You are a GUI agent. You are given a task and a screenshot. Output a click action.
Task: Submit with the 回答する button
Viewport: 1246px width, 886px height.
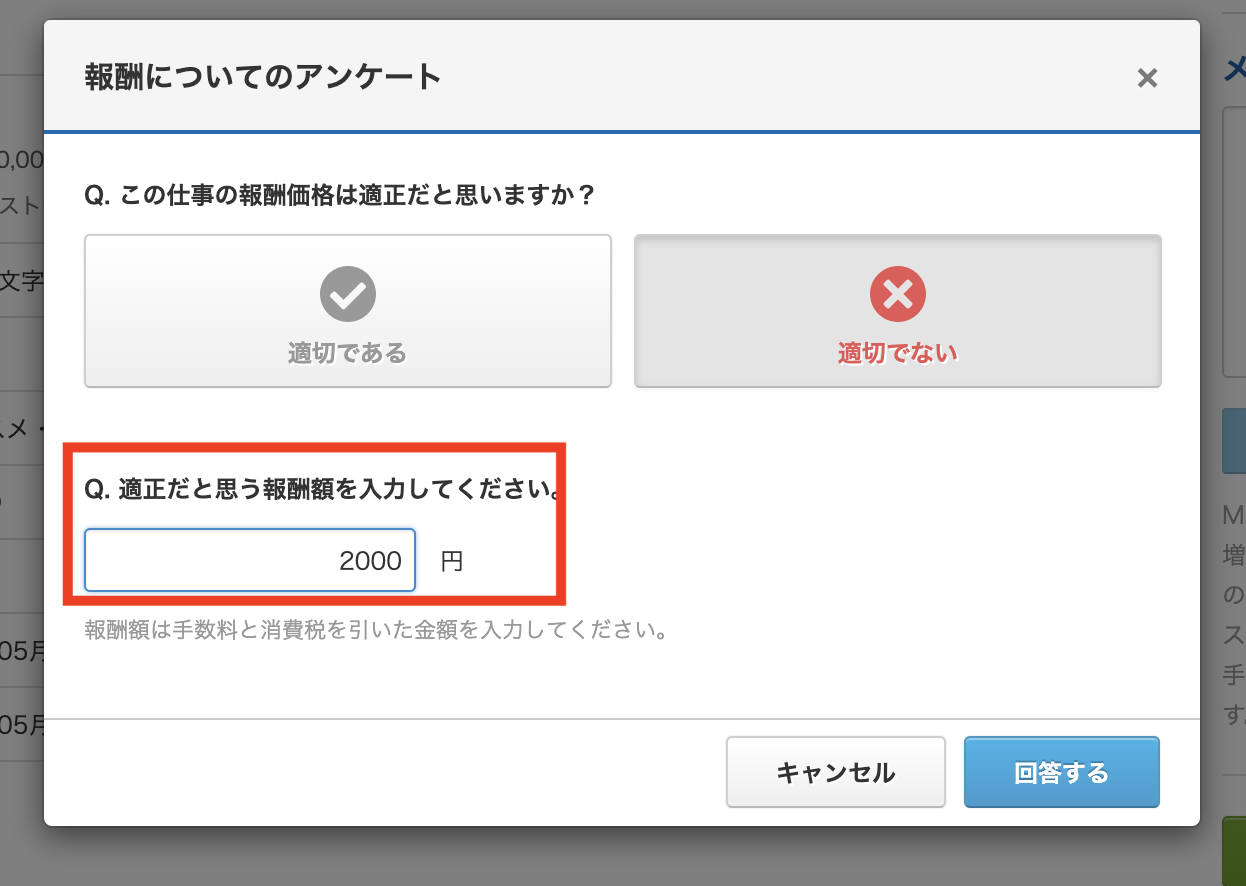tap(1061, 772)
